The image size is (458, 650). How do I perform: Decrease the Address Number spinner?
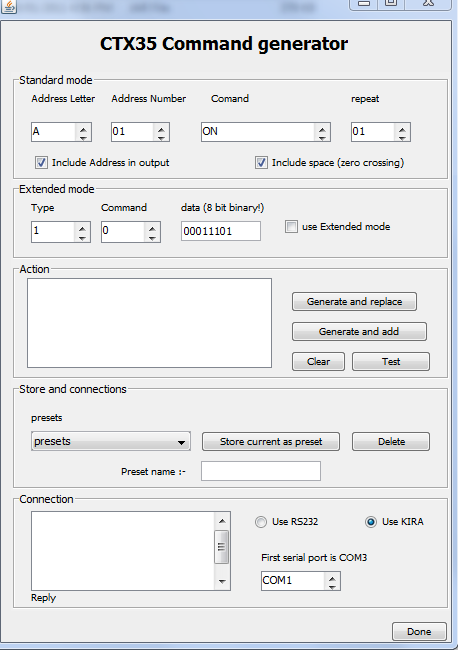(161, 137)
